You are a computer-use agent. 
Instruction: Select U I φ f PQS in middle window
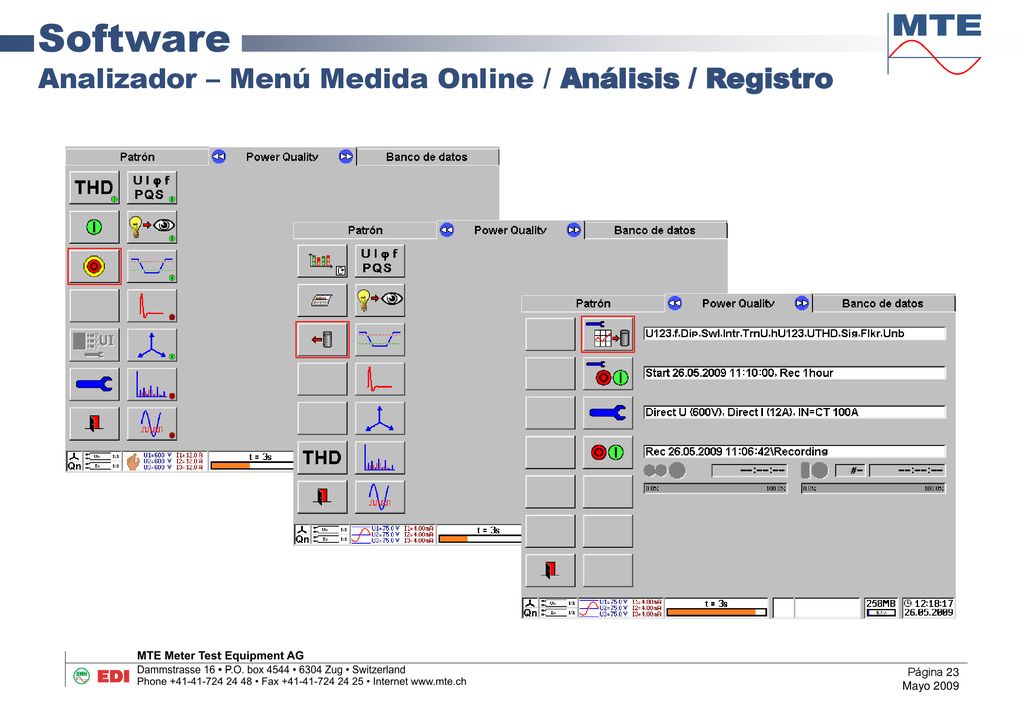point(379,261)
